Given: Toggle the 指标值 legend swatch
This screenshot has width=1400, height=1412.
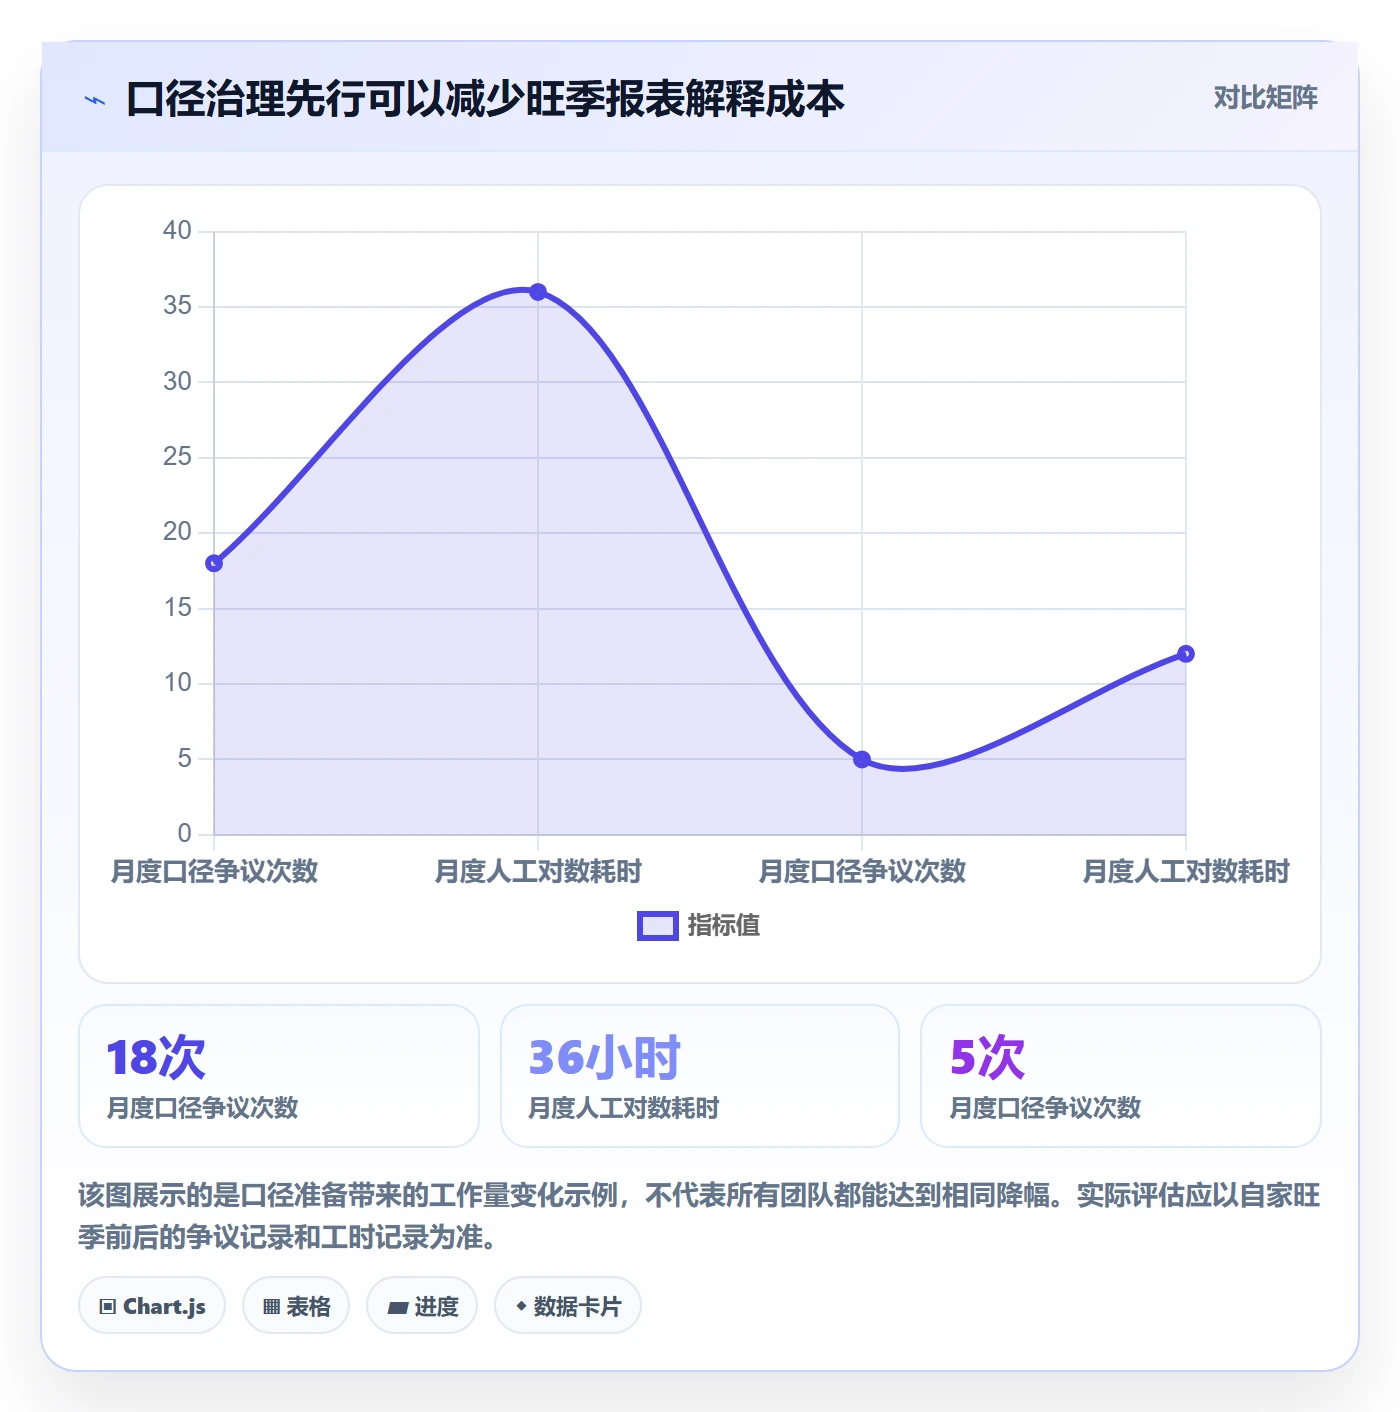Looking at the screenshot, I should pyautogui.click(x=657, y=926).
